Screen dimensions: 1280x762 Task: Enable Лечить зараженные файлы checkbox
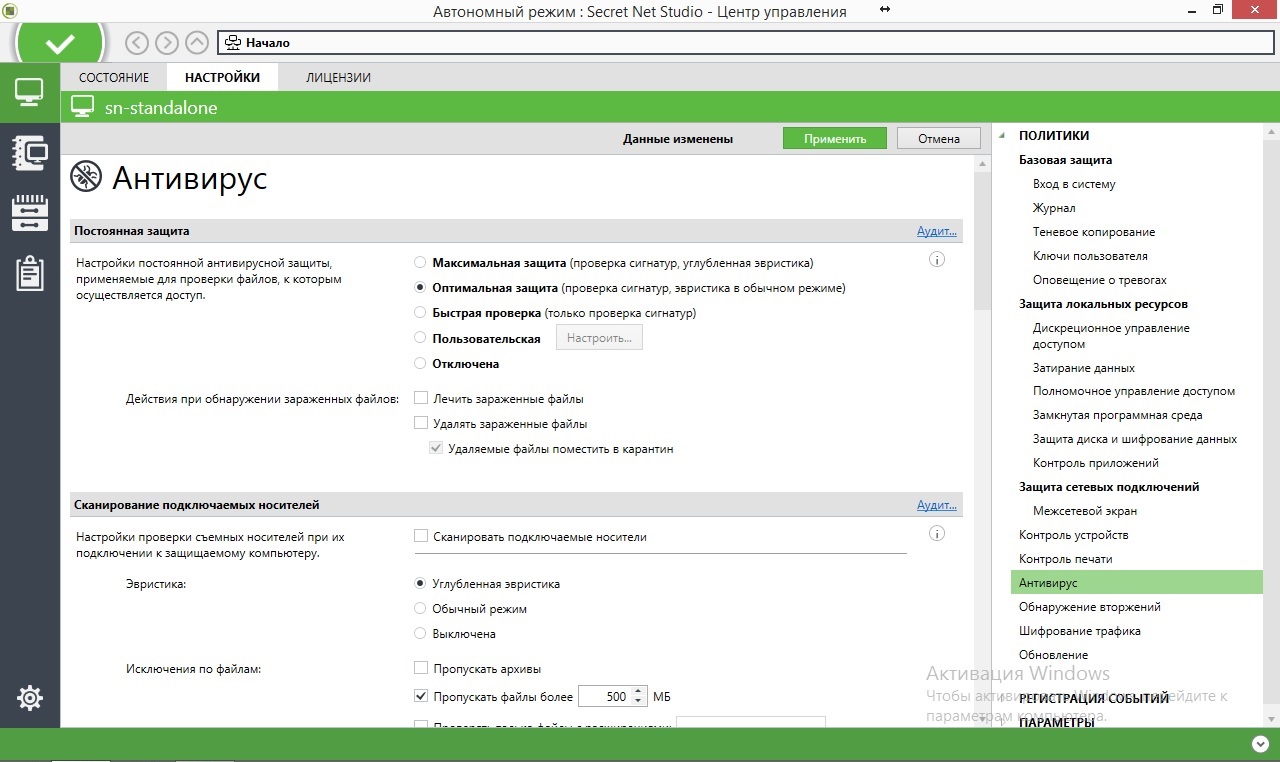(x=421, y=398)
